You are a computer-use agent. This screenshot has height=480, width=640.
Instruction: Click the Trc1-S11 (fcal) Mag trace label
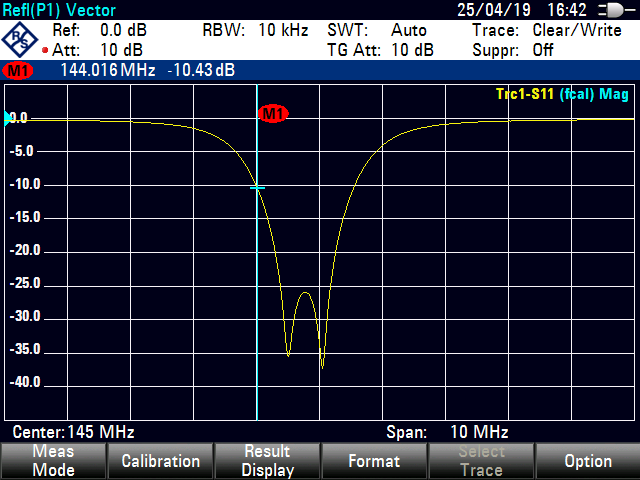(561, 94)
